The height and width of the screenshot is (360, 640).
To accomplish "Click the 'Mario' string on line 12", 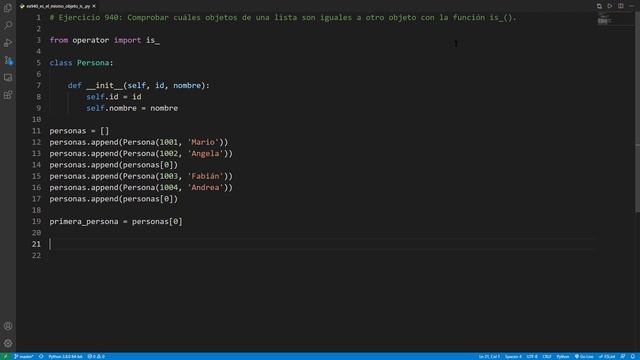I will [x=203, y=142].
